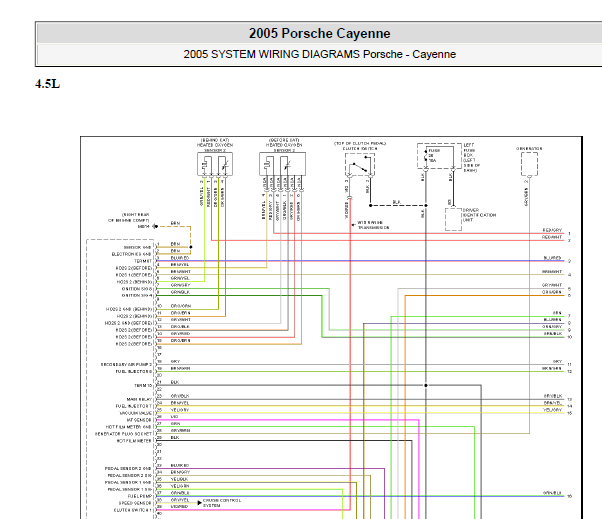602x519 pixels.
Task: Click the before-cat heated oxygen sensor symbol
Action: 283,164
